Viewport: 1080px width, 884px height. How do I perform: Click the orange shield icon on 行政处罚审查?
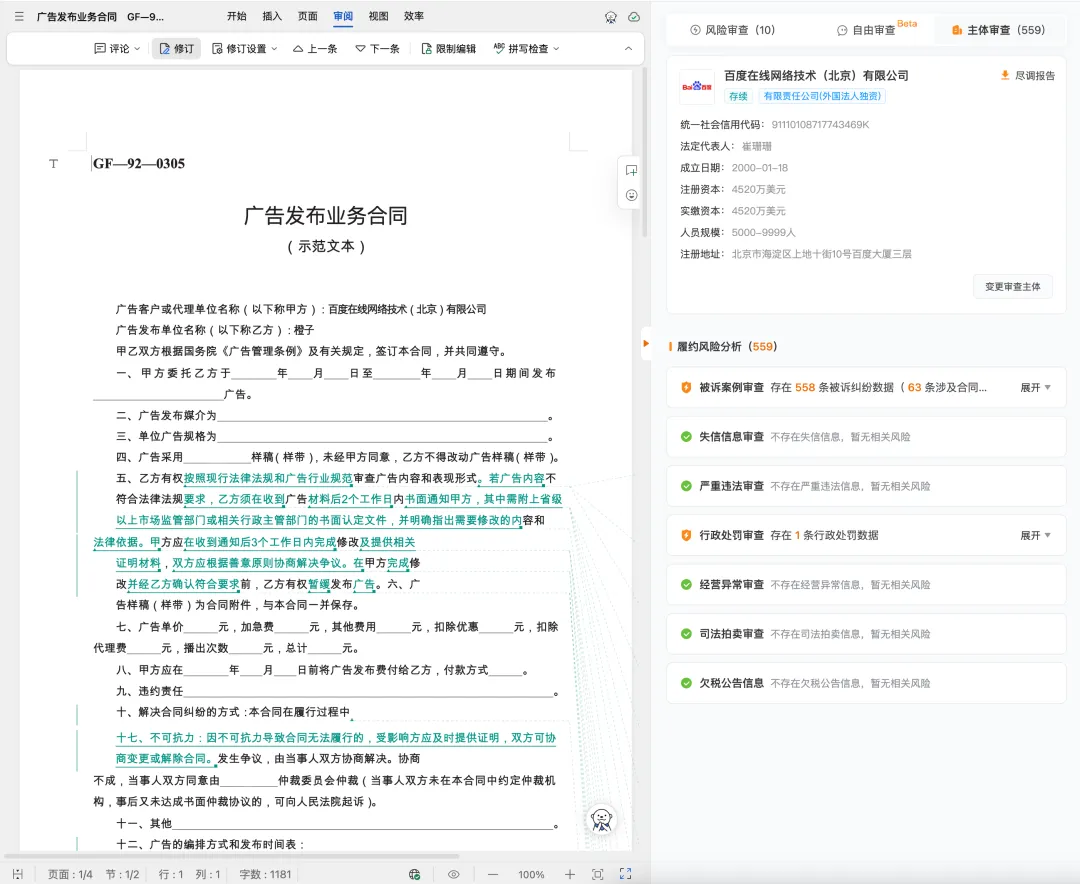pyautogui.click(x=686, y=535)
